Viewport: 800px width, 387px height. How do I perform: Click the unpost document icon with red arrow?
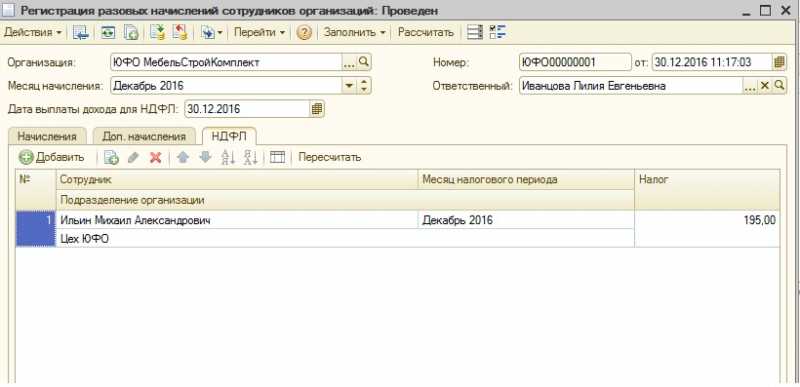pyautogui.click(x=180, y=33)
